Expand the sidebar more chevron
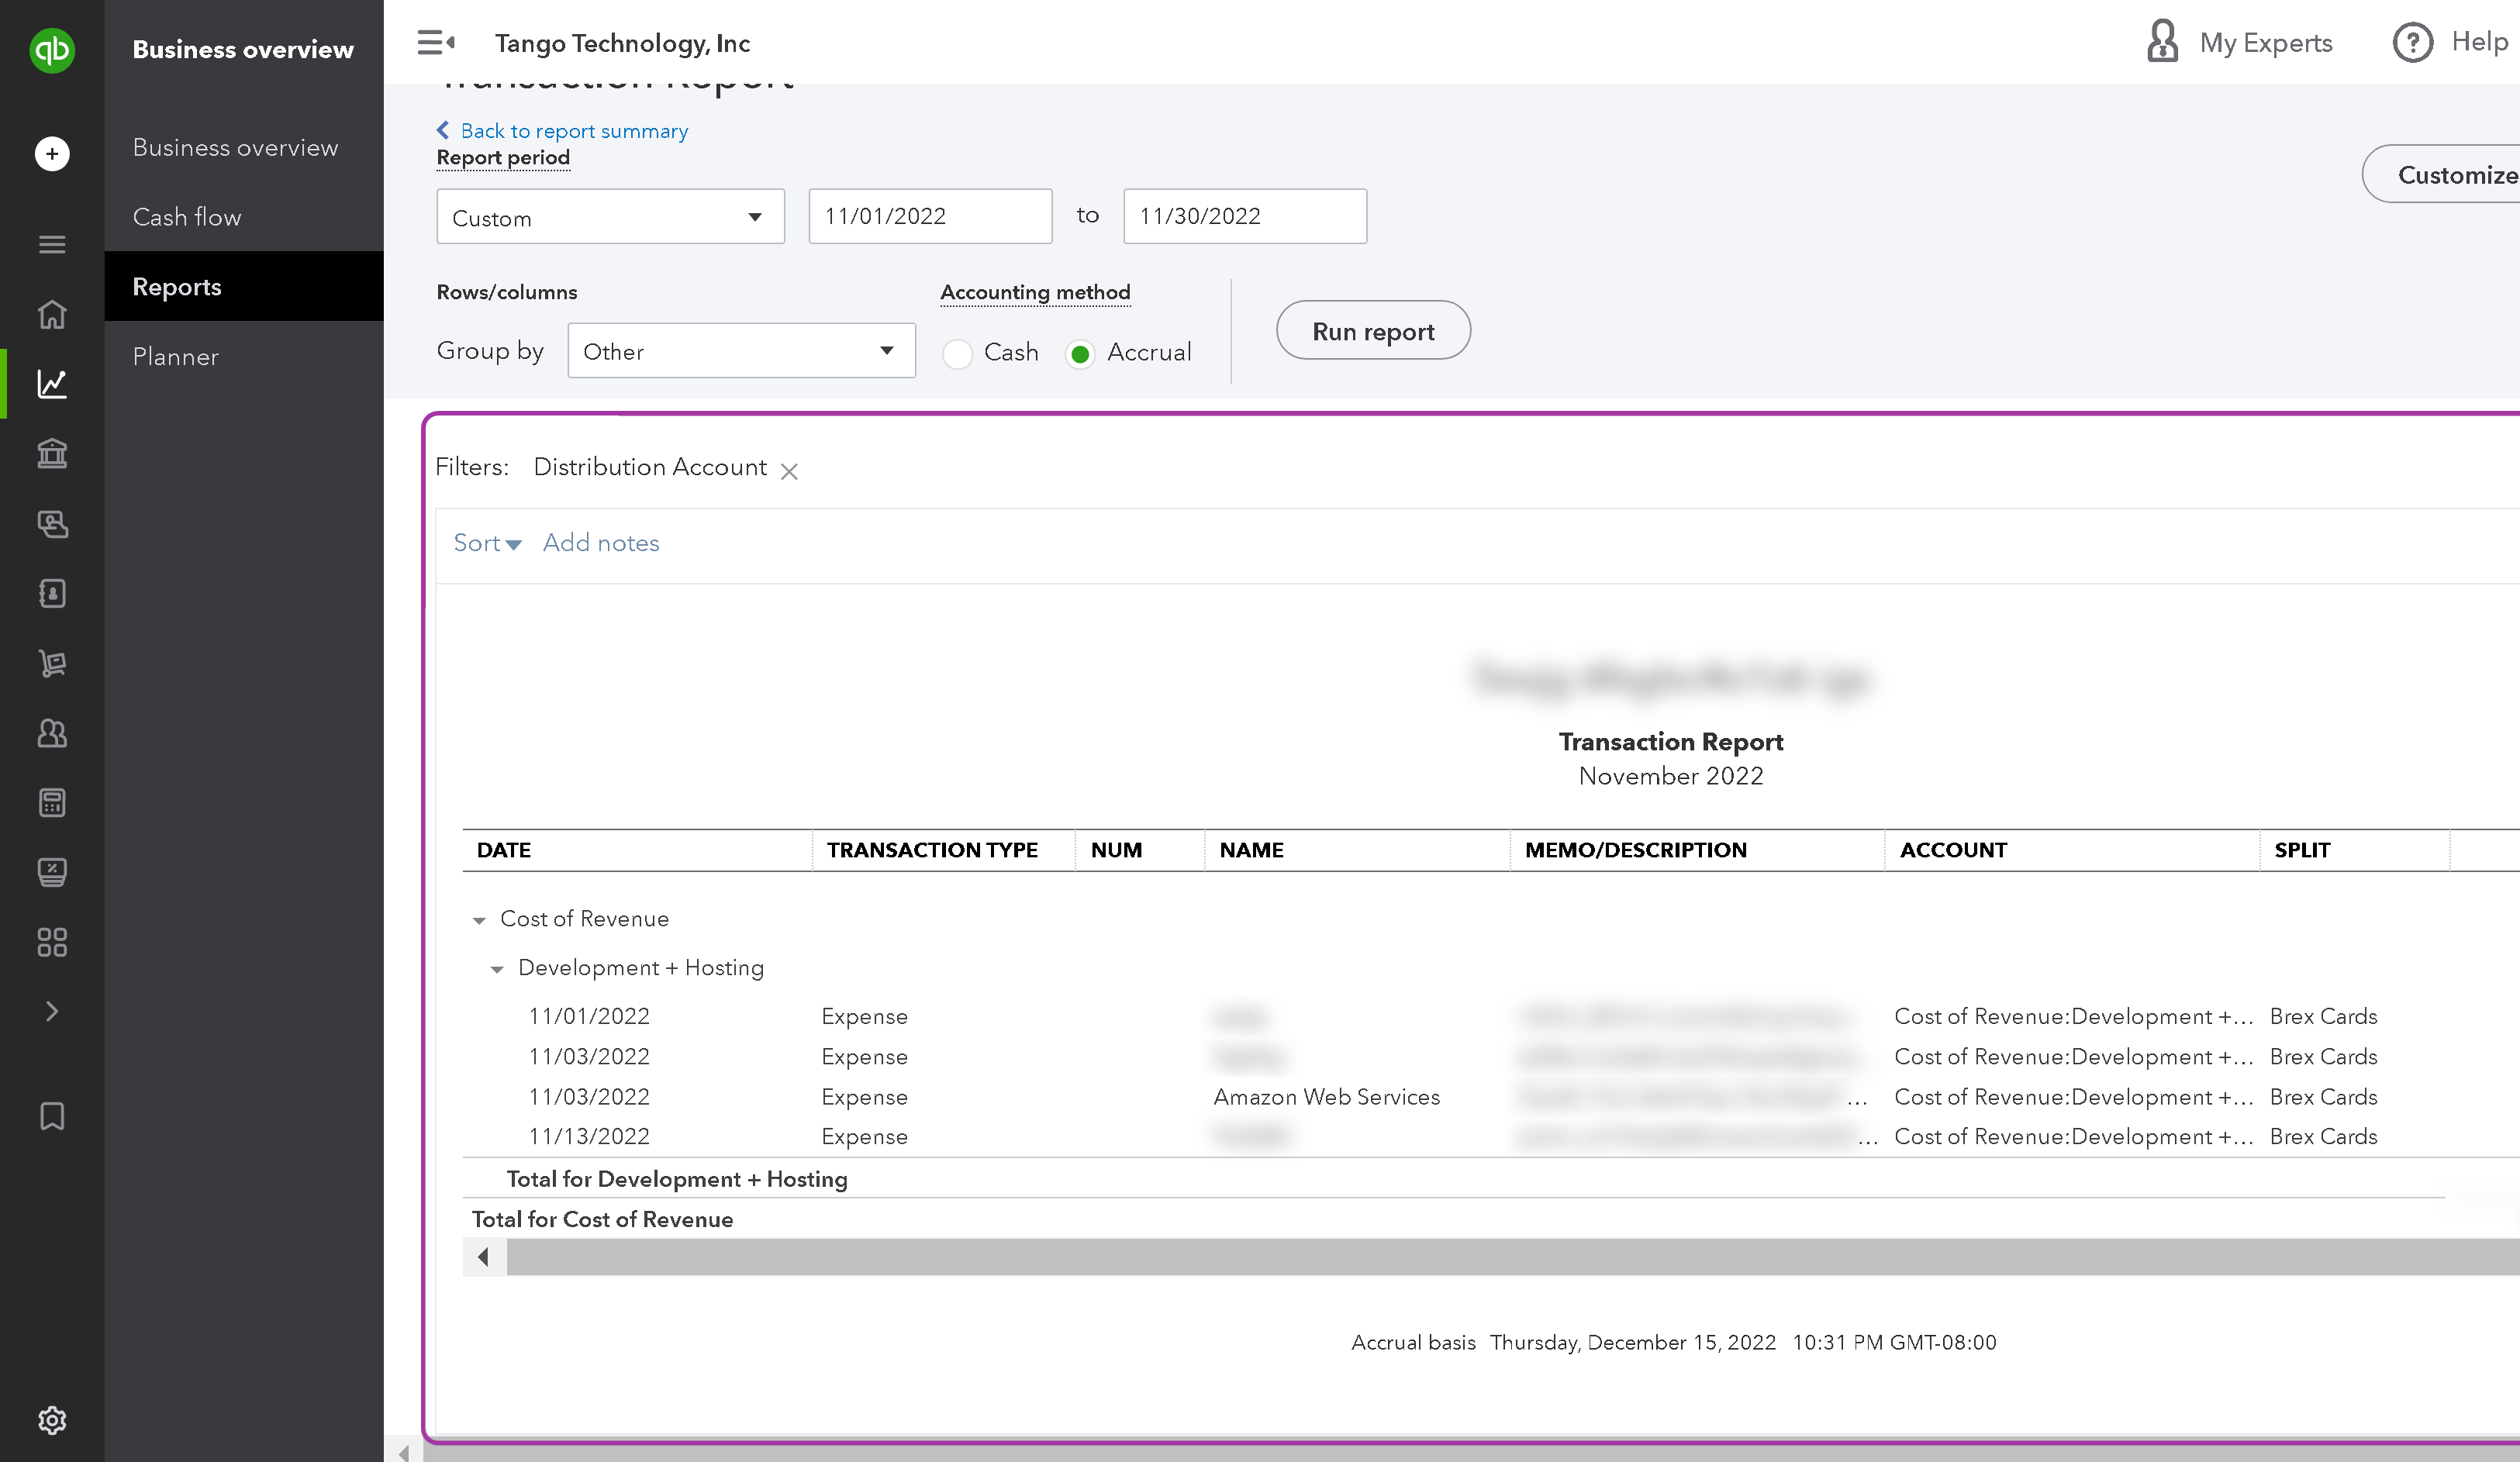The image size is (2520, 1462). click(x=52, y=1012)
